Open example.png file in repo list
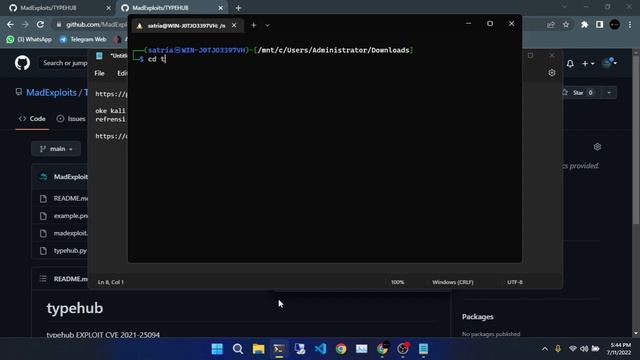The image size is (640, 360). (71, 216)
